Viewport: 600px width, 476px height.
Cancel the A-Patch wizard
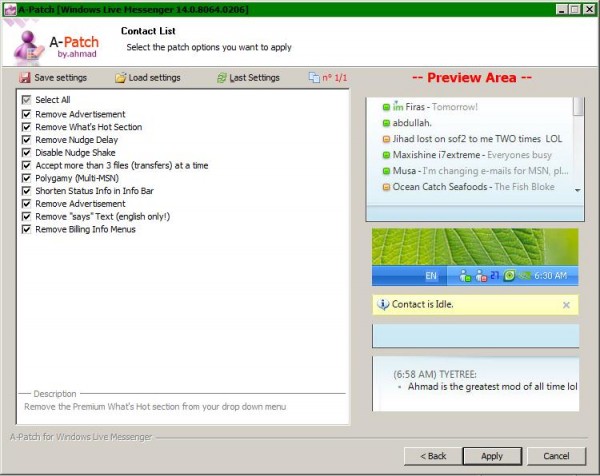[x=556, y=456]
